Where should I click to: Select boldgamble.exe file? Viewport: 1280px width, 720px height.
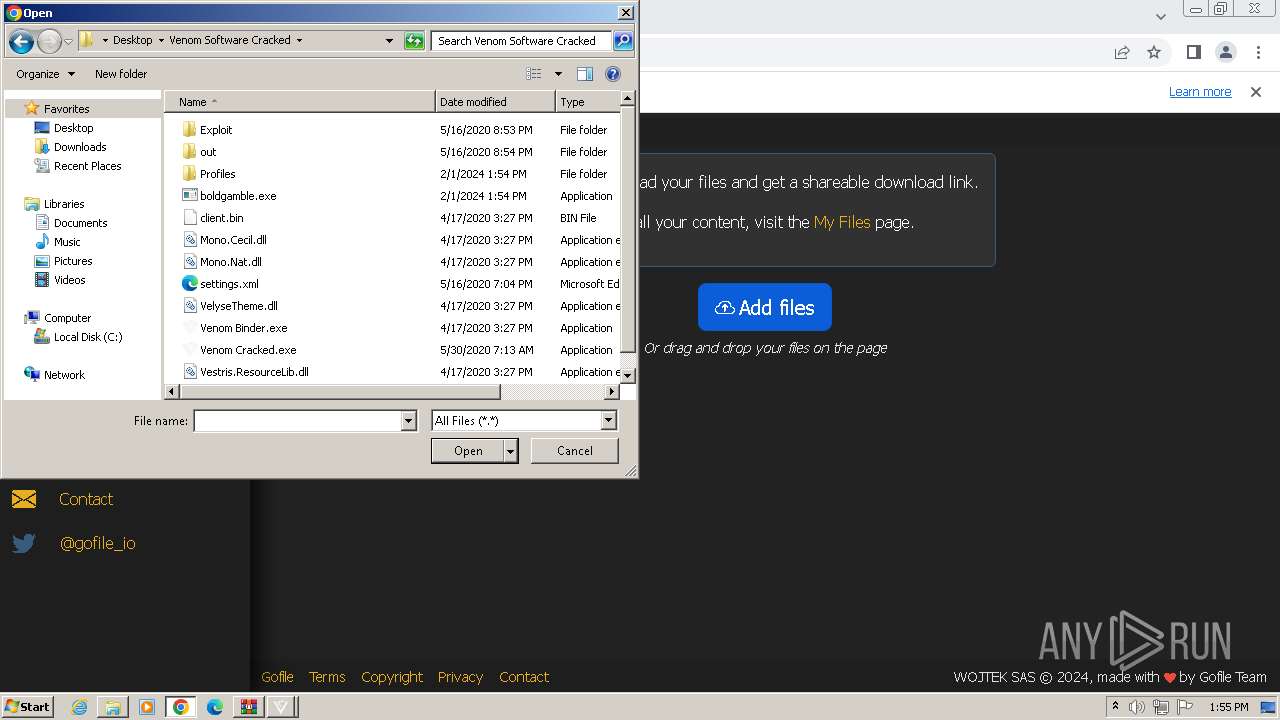[237, 196]
